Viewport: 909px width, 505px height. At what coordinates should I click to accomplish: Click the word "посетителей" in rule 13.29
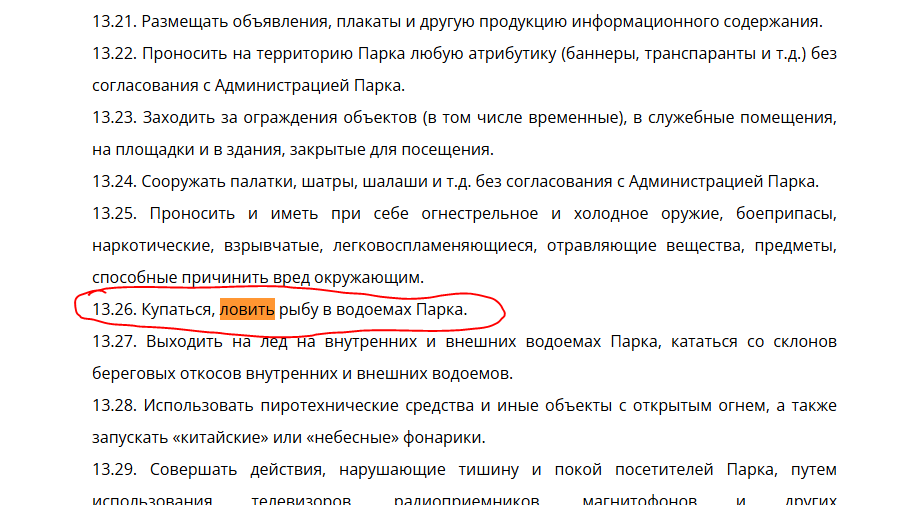pos(664,470)
